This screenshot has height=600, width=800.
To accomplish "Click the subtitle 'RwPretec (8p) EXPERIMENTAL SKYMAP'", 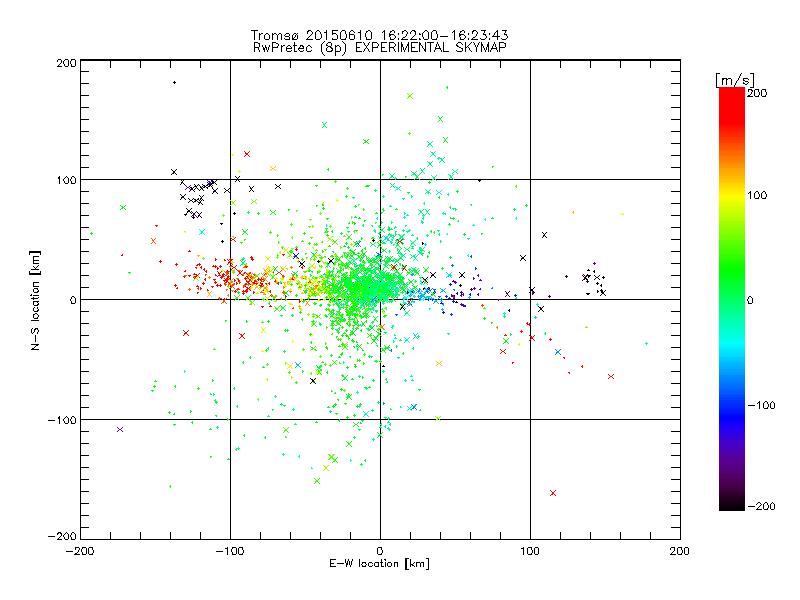I will pos(380,48).
